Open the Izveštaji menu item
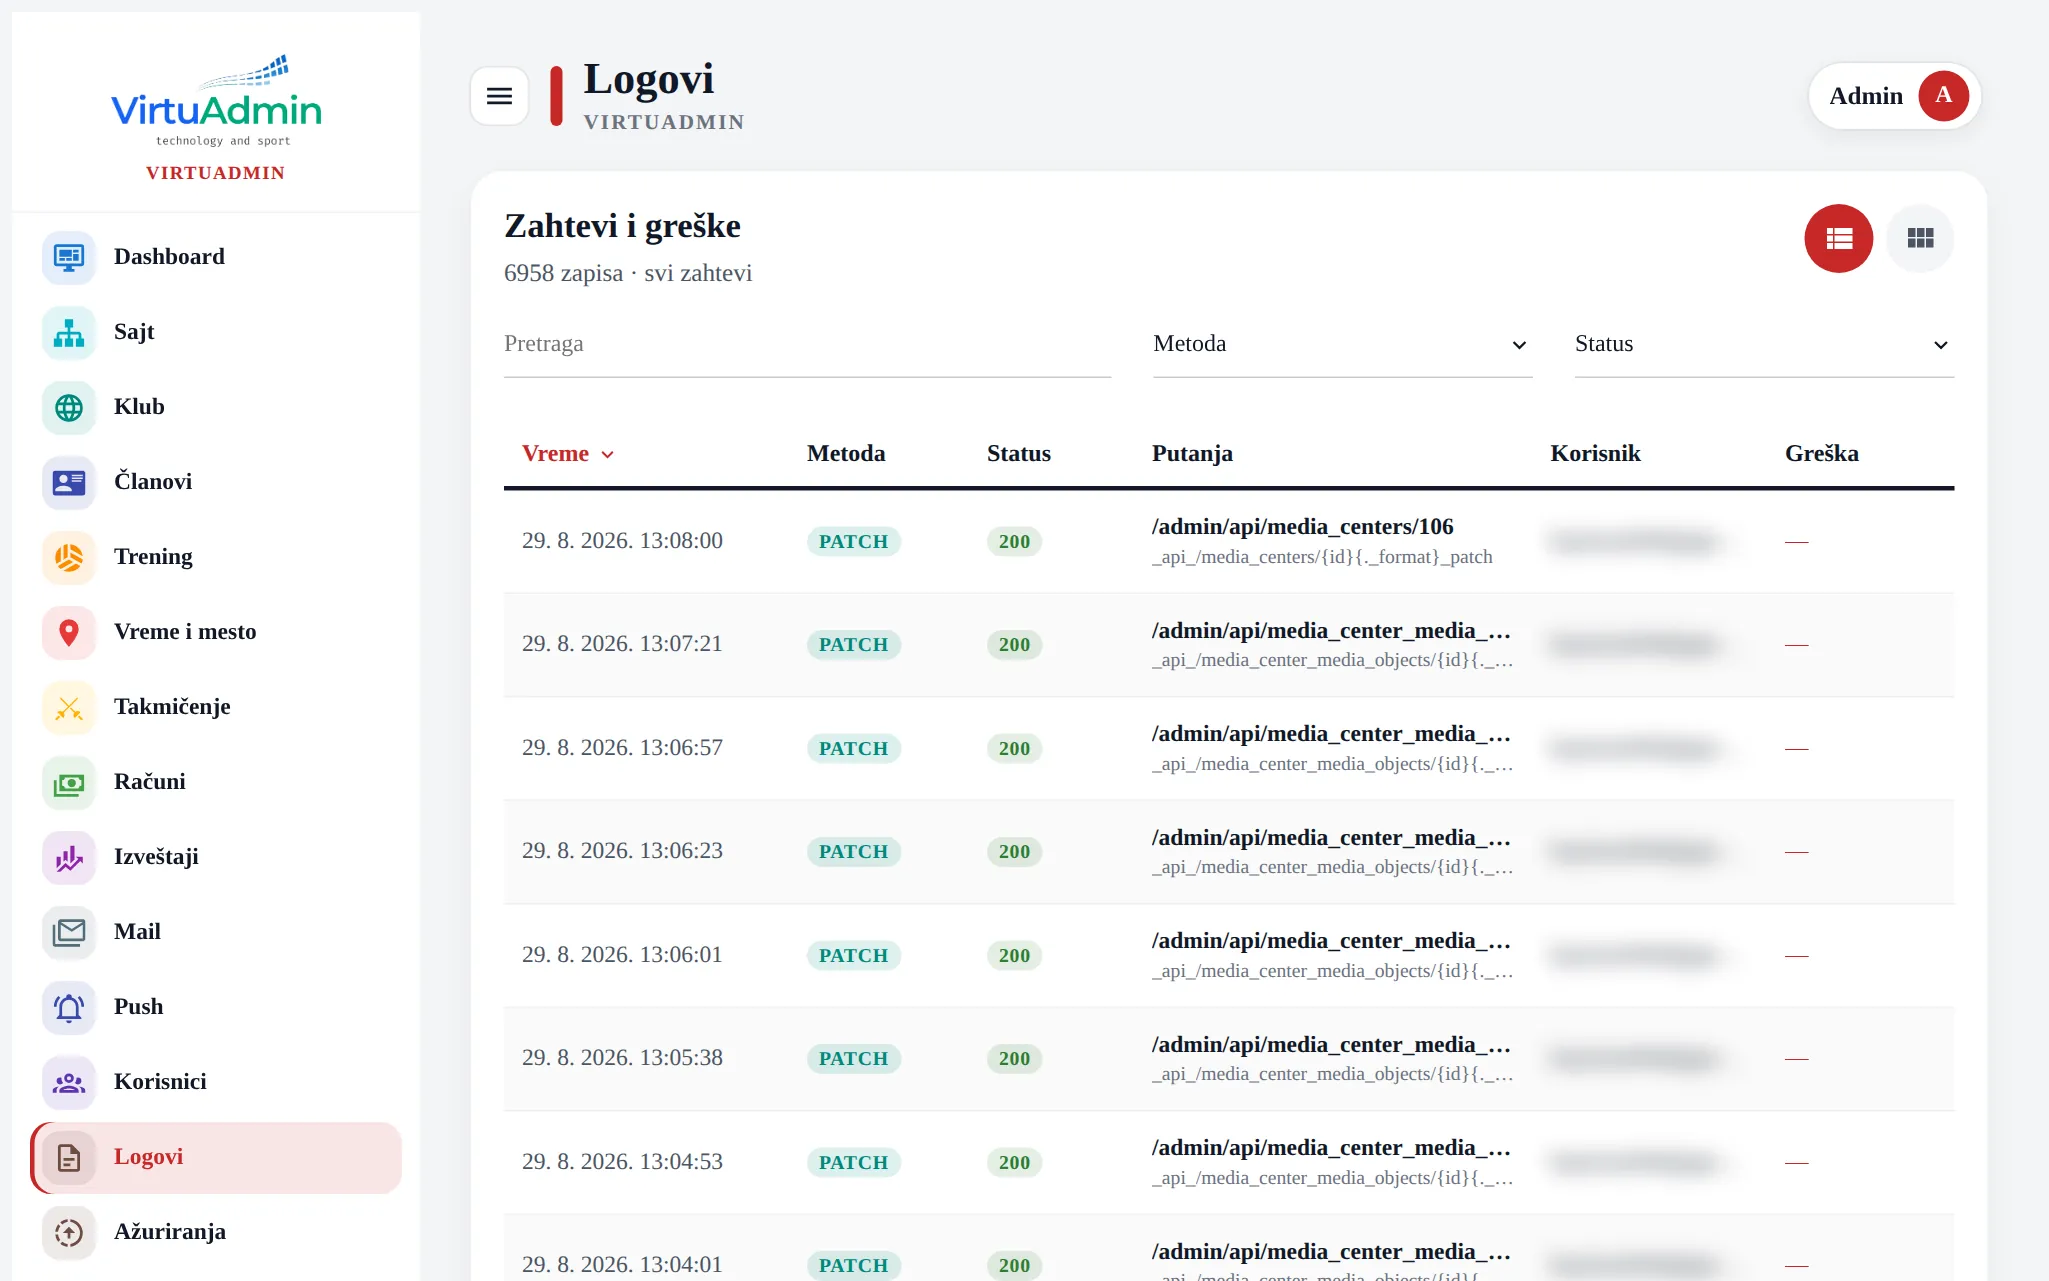 [216, 857]
